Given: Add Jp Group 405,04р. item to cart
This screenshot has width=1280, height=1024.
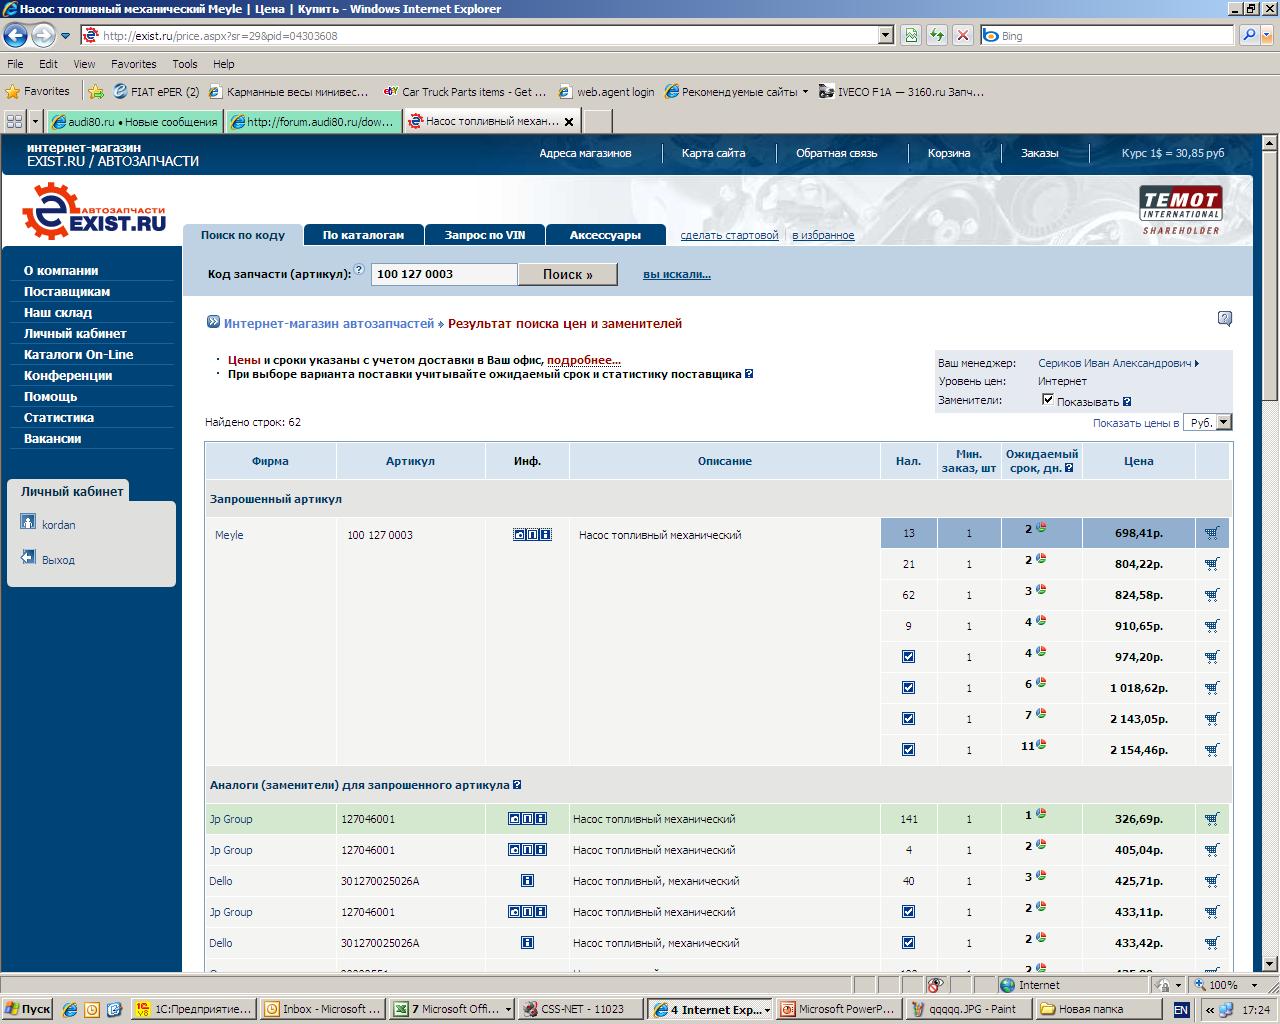Looking at the screenshot, I should (x=1212, y=850).
